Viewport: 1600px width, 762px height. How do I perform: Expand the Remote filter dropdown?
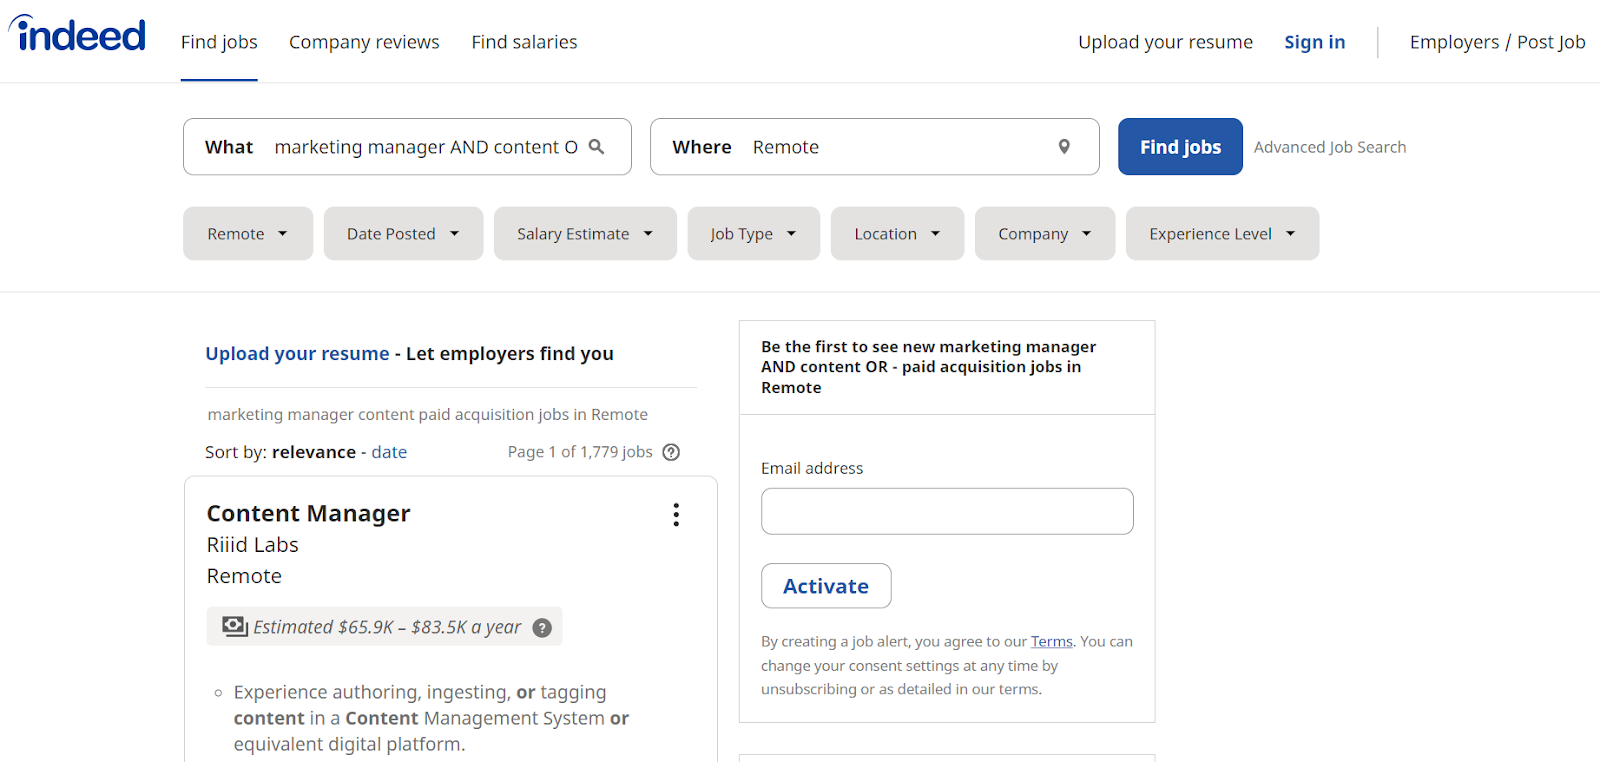pyautogui.click(x=248, y=234)
